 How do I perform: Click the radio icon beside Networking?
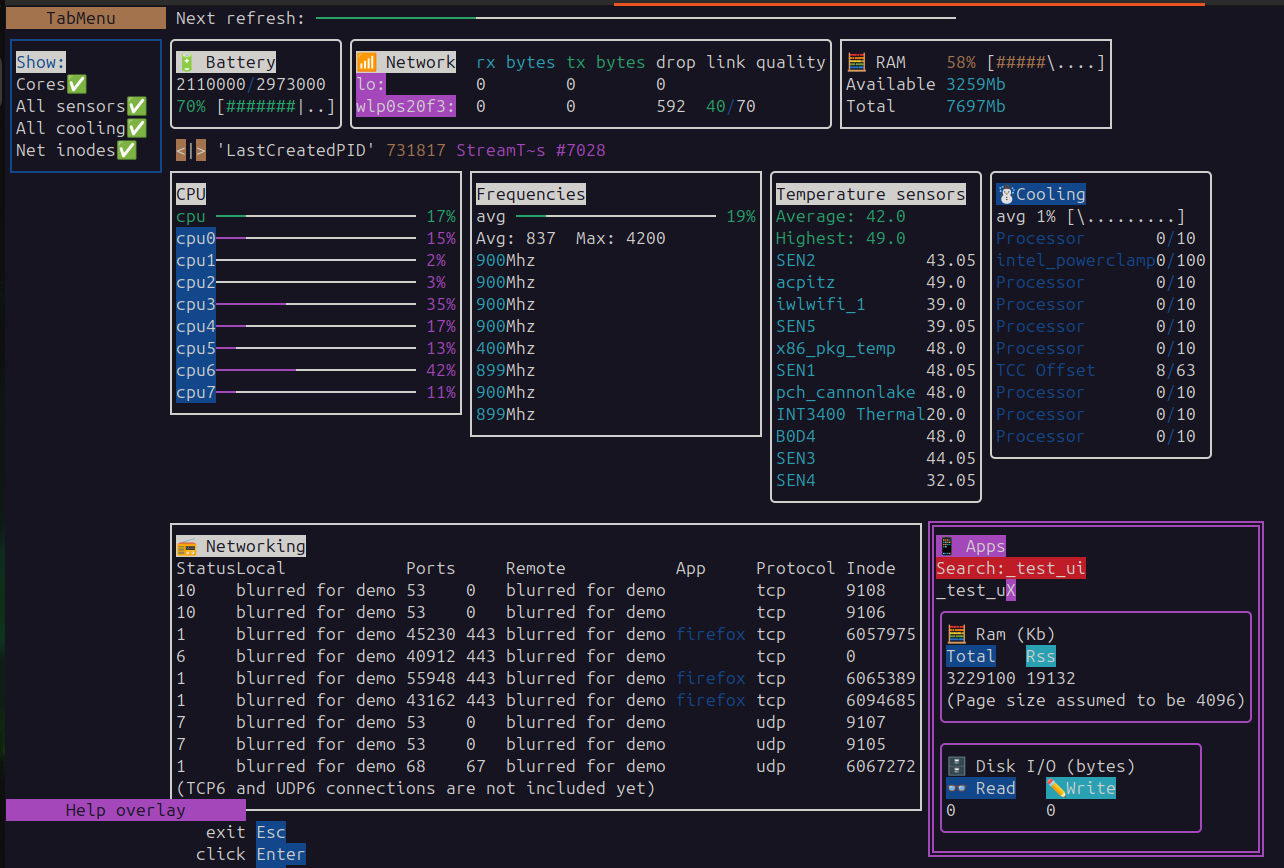click(x=186, y=546)
